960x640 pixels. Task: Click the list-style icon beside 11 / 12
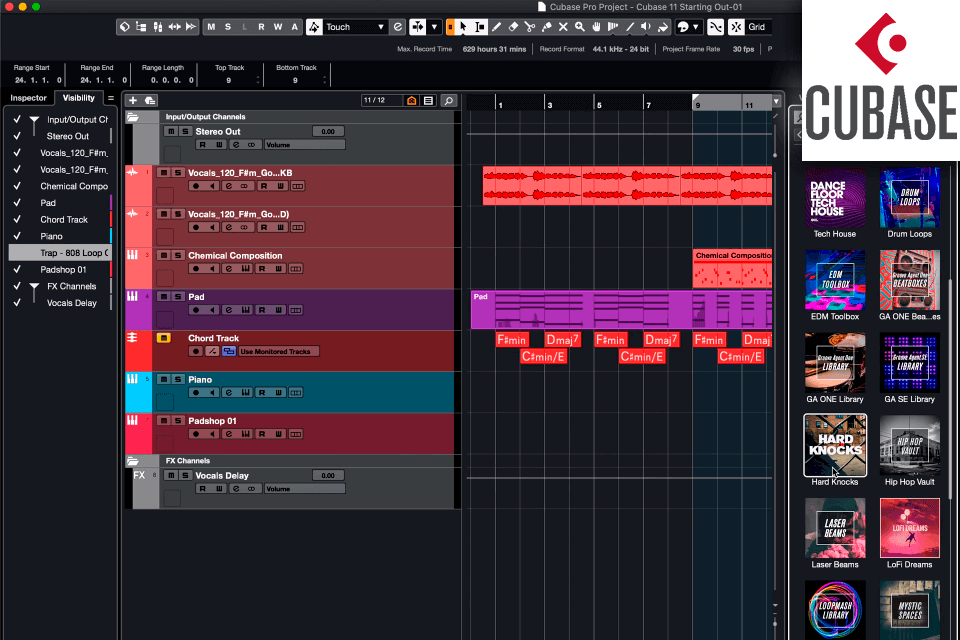point(429,100)
